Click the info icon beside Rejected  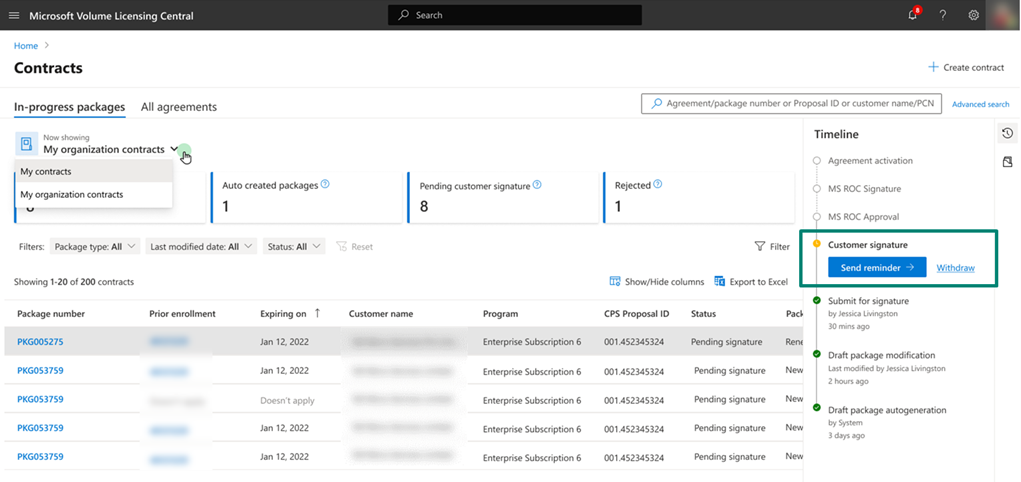click(x=658, y=185)
